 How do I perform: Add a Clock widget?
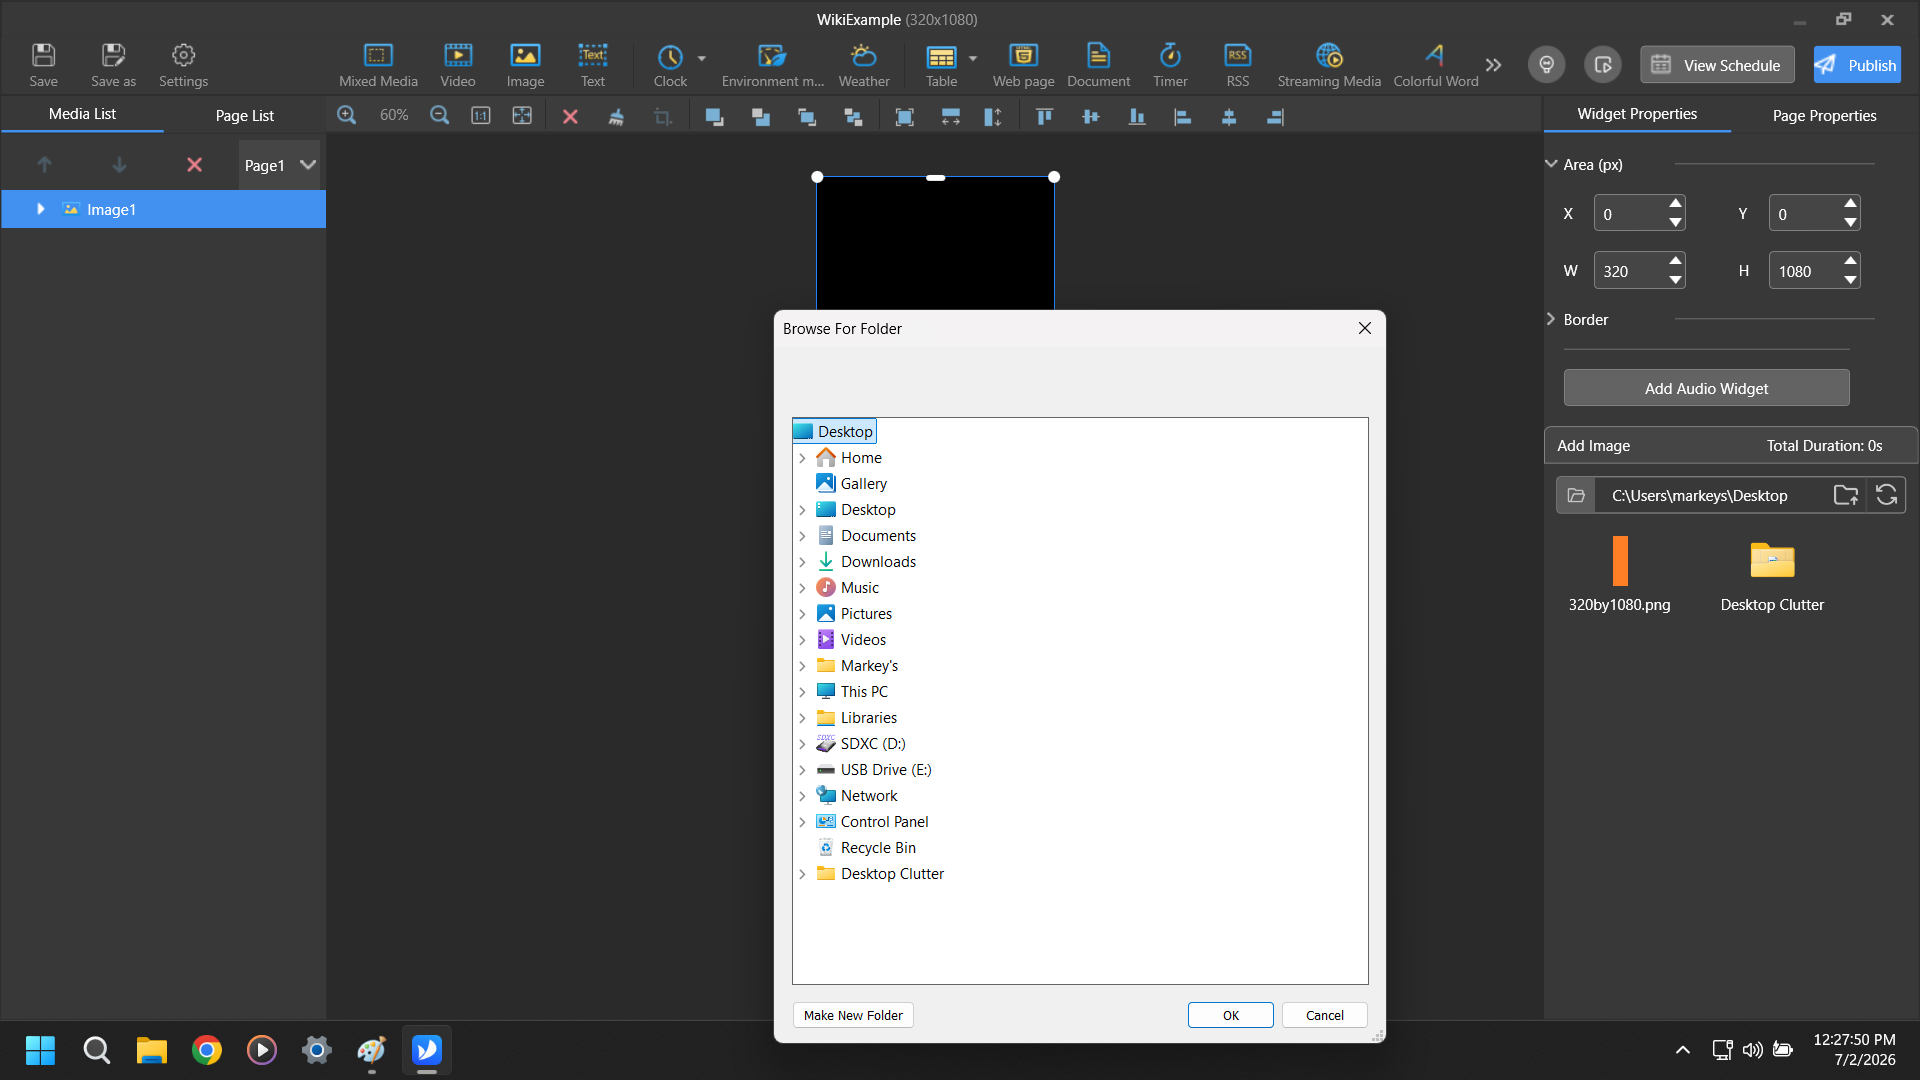(x=670, y=65)
